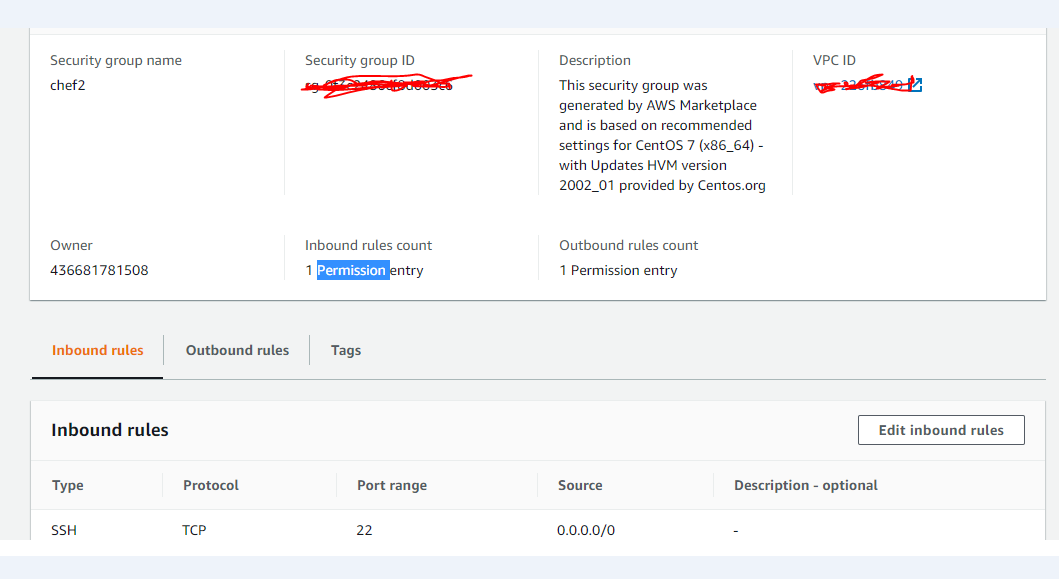Select the Port range column header

(x=391, y=485)
